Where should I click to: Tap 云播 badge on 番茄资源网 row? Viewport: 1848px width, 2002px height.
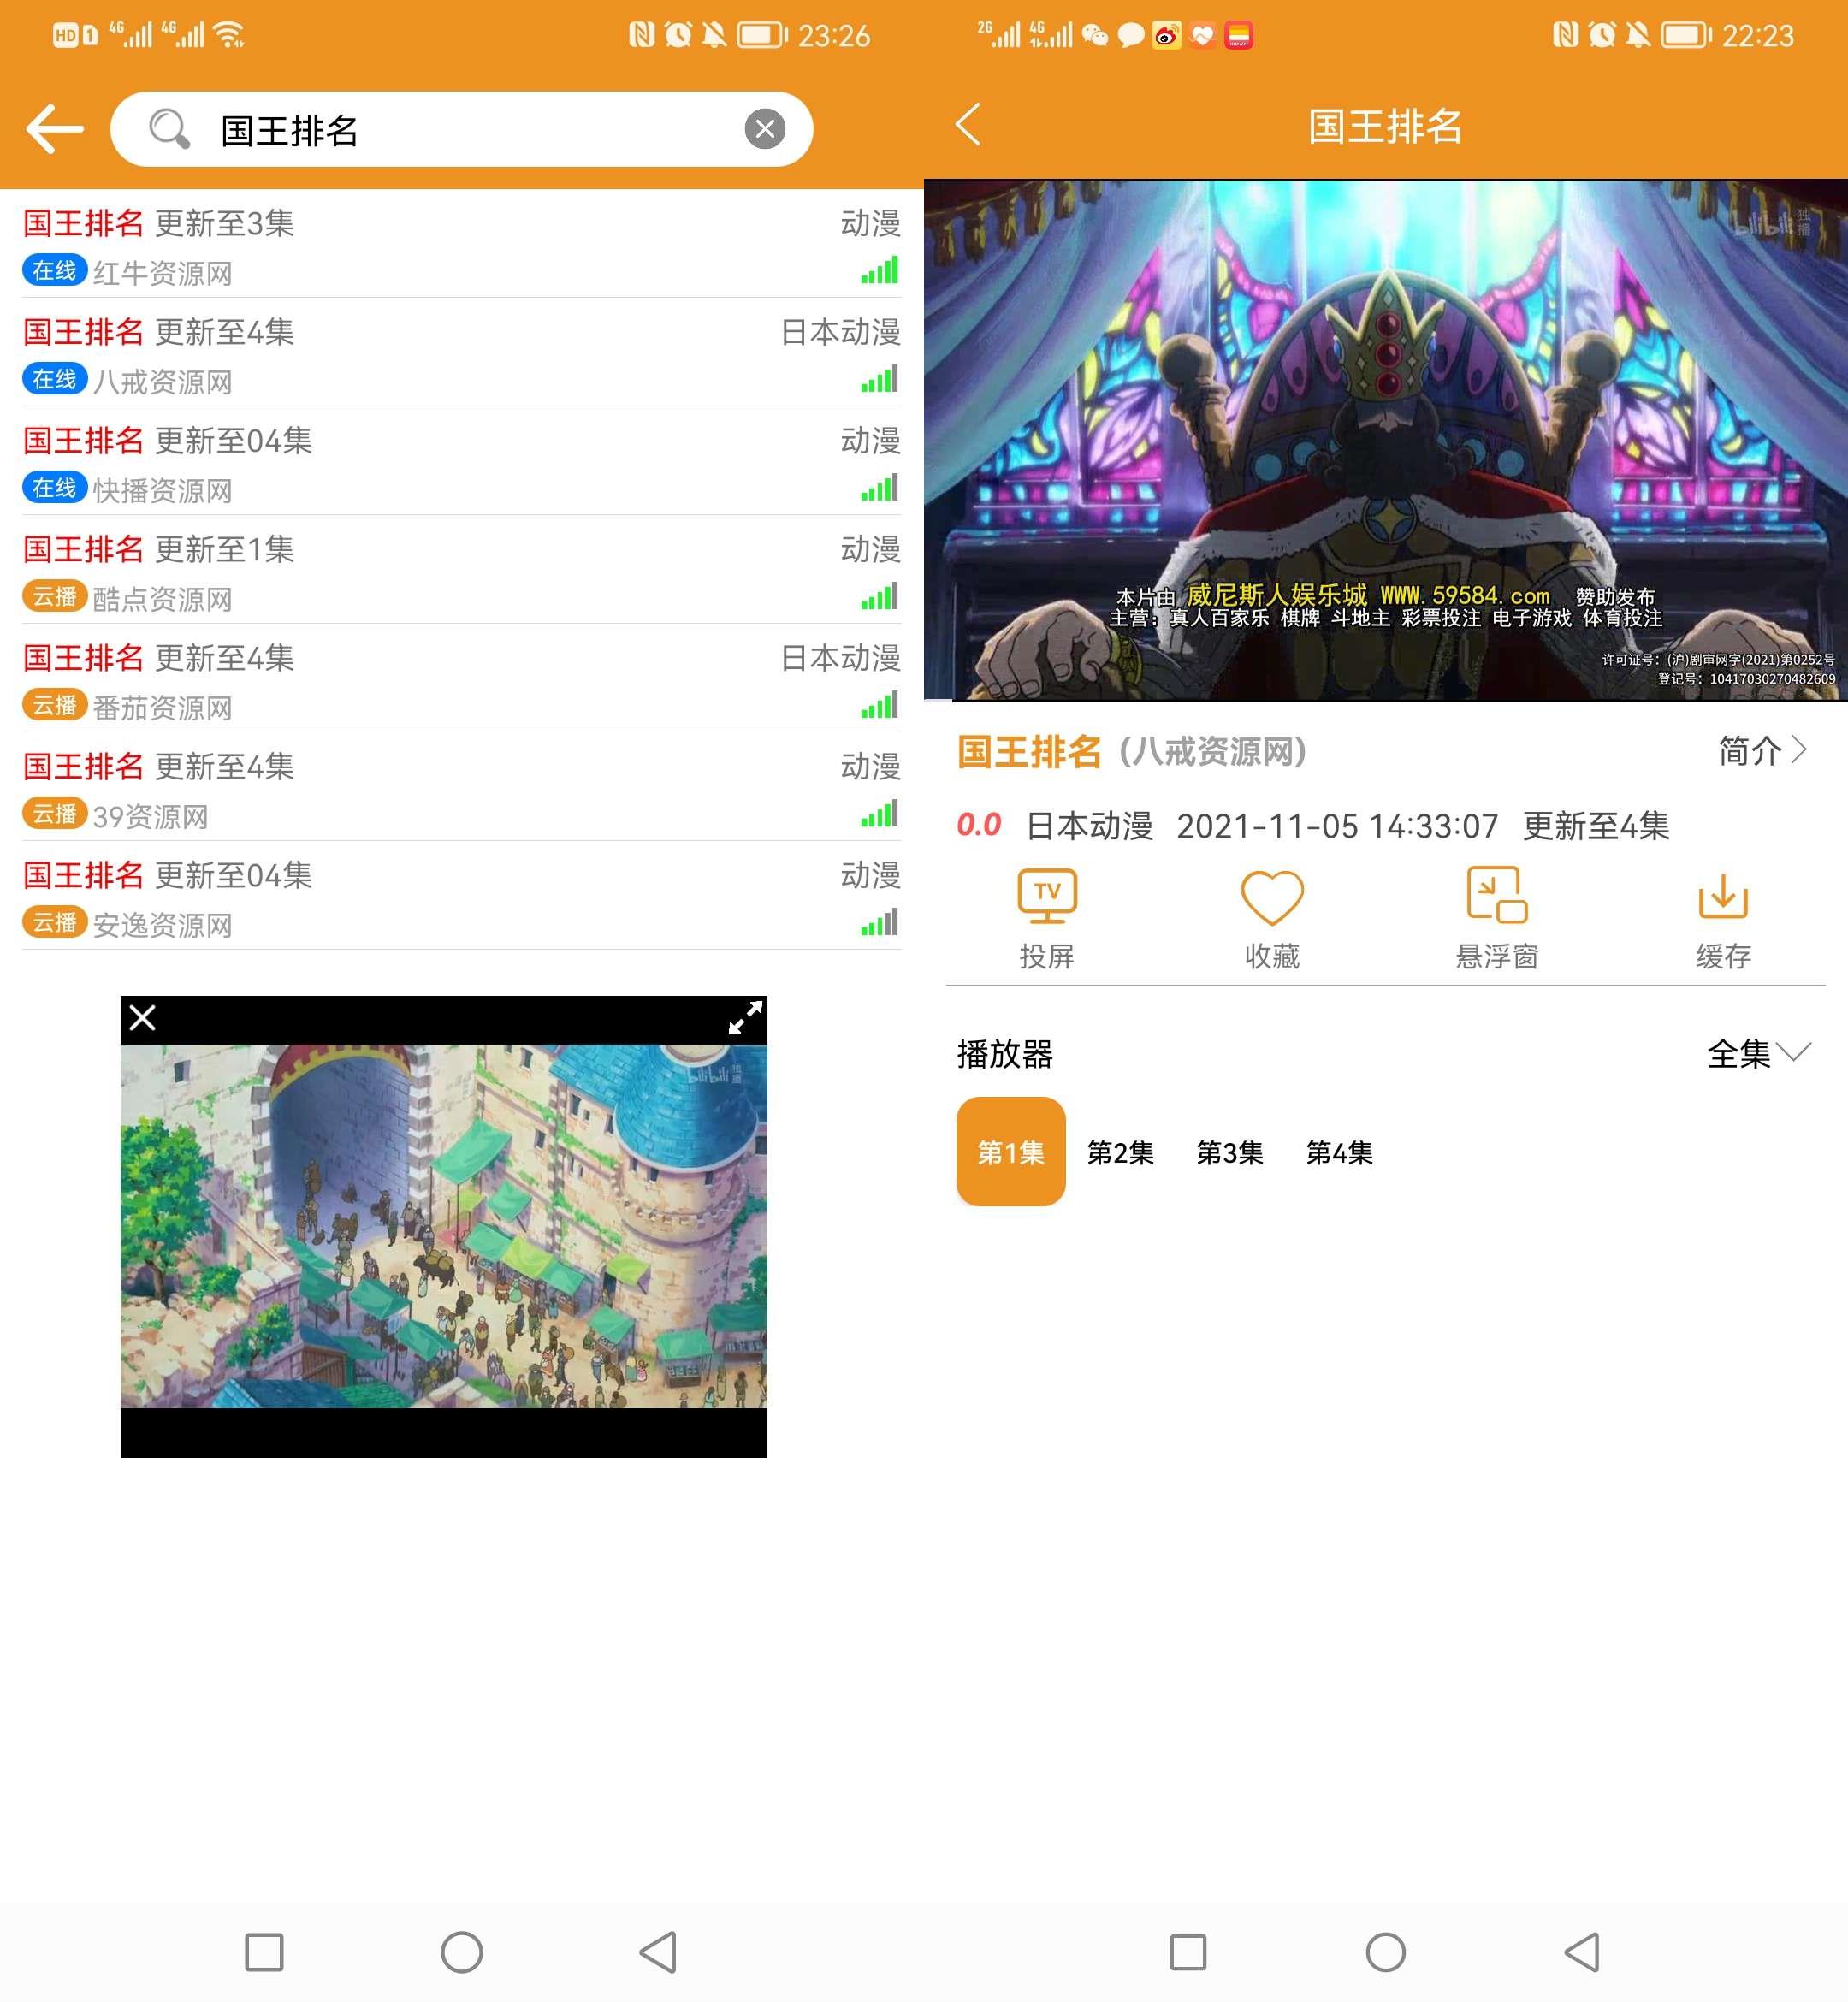tap(55, 706)
